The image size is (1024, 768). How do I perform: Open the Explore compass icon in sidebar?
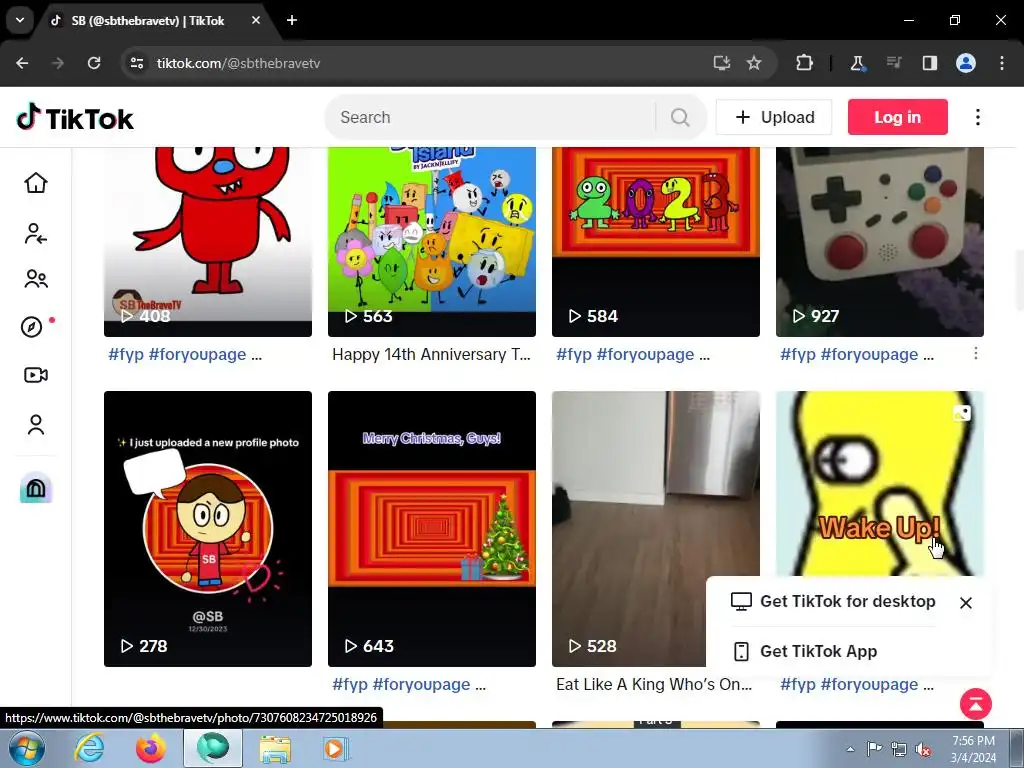[x=32, y=327]
